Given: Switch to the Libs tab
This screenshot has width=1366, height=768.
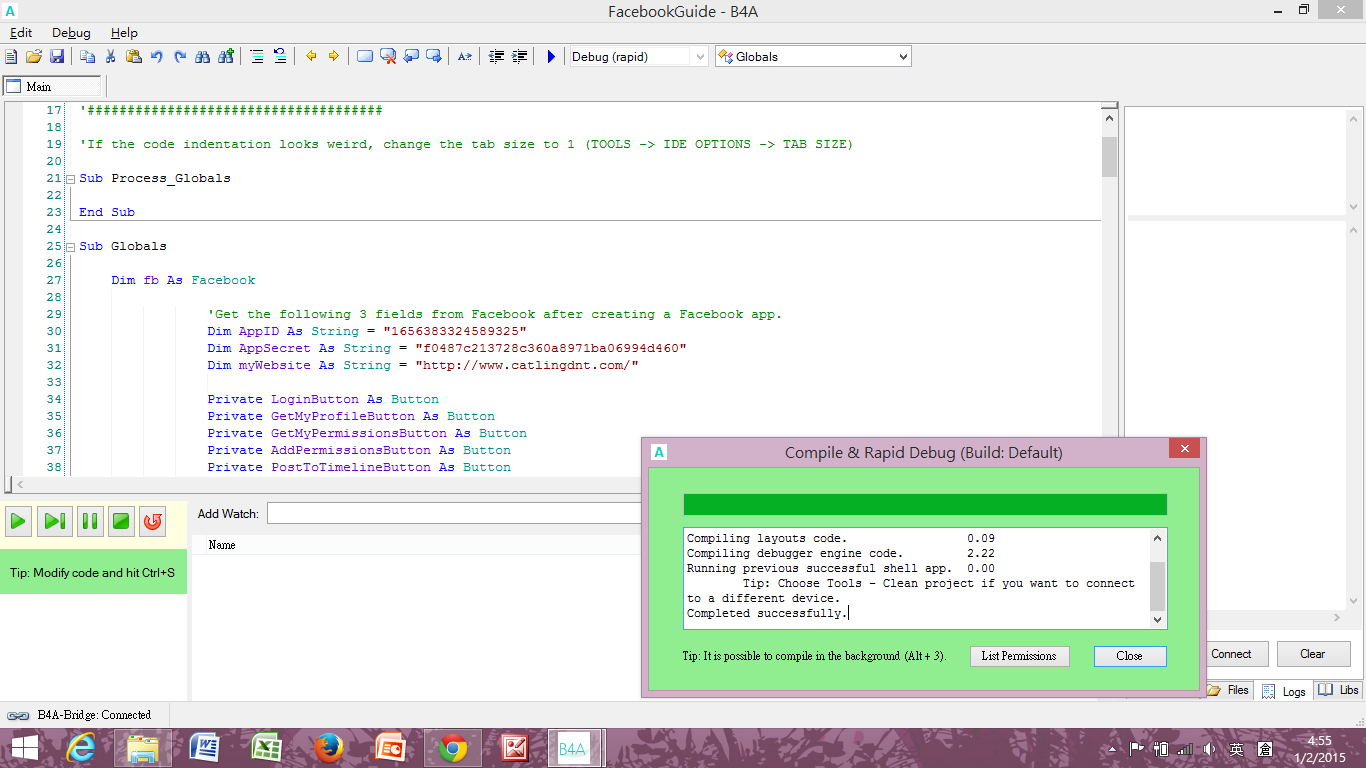Looking at the screenshot, I should [x=1338, y=690].
